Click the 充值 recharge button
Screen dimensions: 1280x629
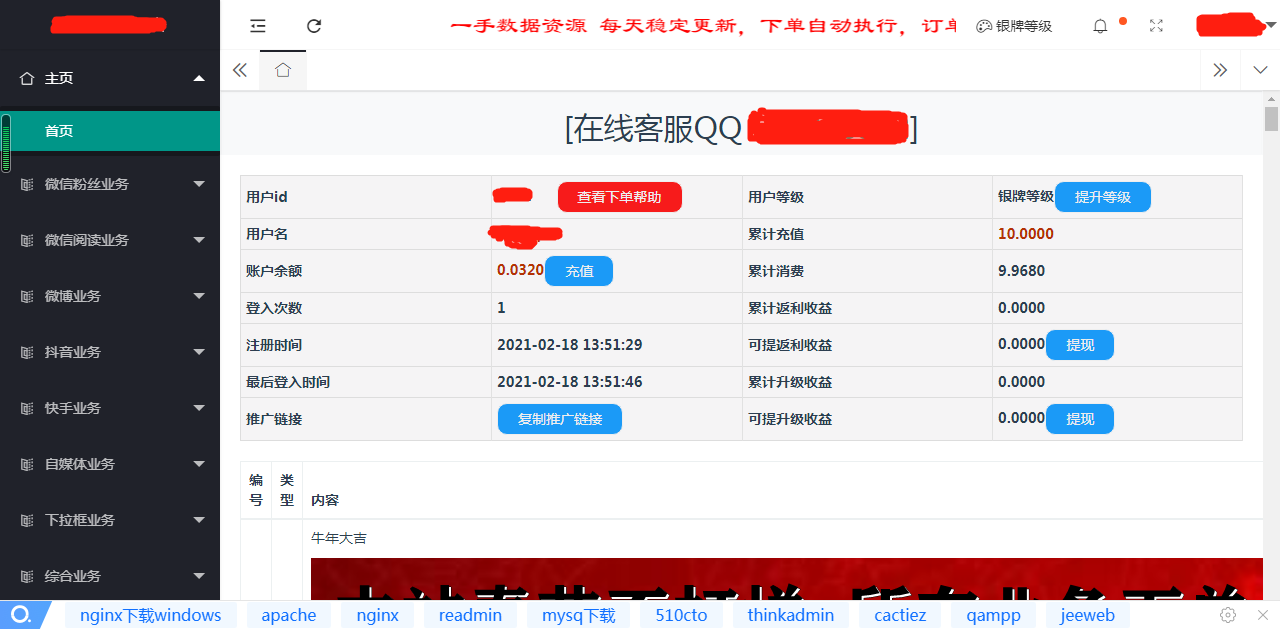click(579, 270)
